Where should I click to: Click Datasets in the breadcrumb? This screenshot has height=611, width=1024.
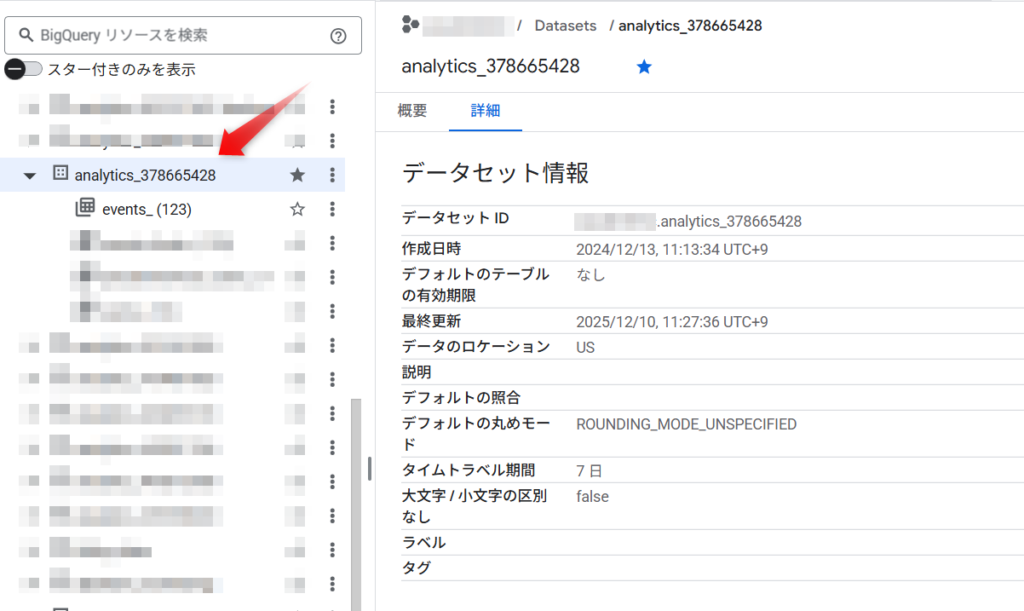pyautogui.click(x=565, y=26)
